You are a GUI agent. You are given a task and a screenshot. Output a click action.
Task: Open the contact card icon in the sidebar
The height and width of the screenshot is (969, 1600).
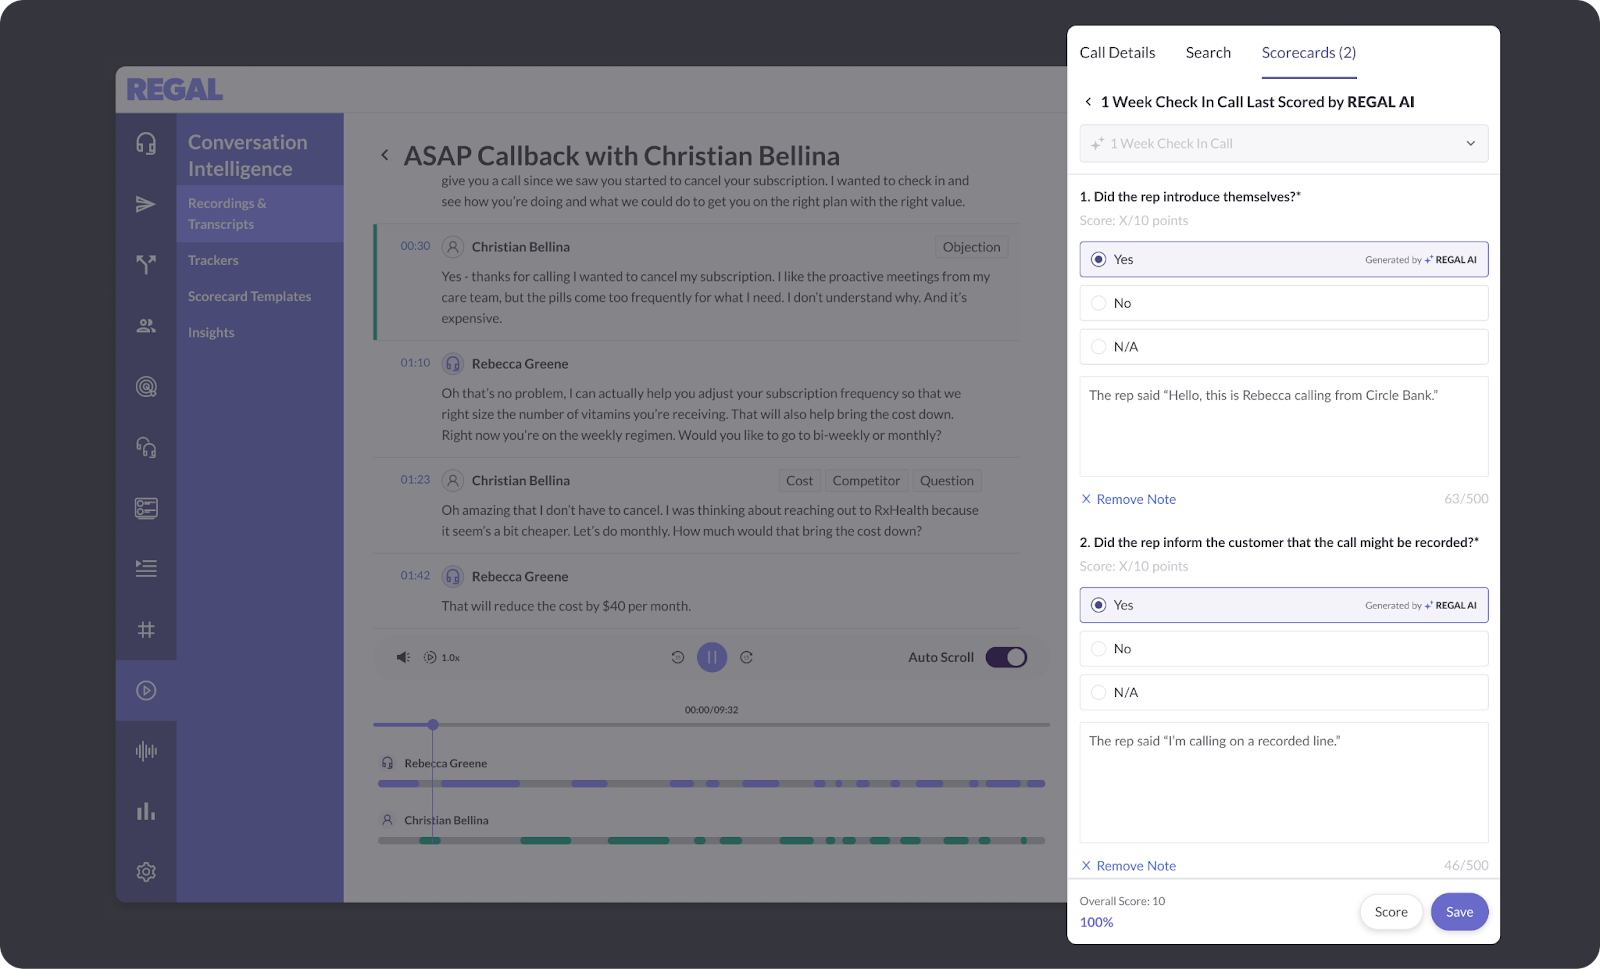coord(146,508)
